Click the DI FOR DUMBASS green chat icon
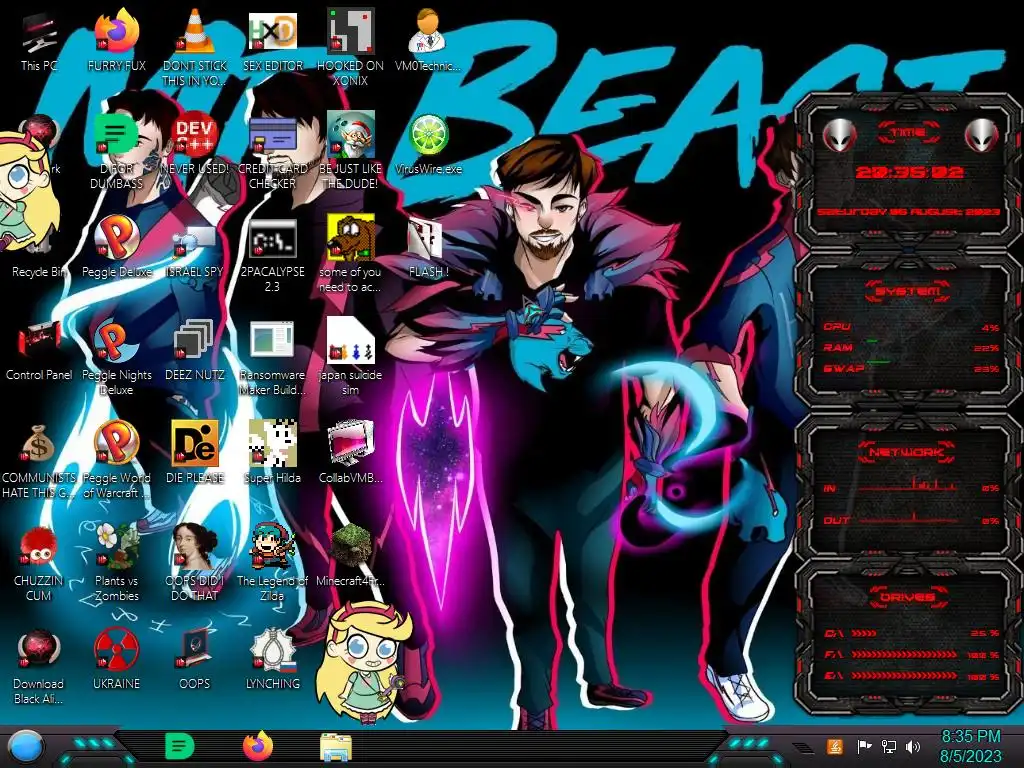Screen dimensions: 1024x768 click(116, 135)
